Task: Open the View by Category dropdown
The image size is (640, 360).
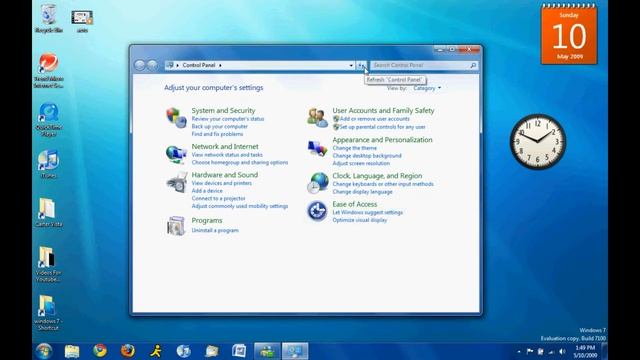Action: (x=427, y=88)
